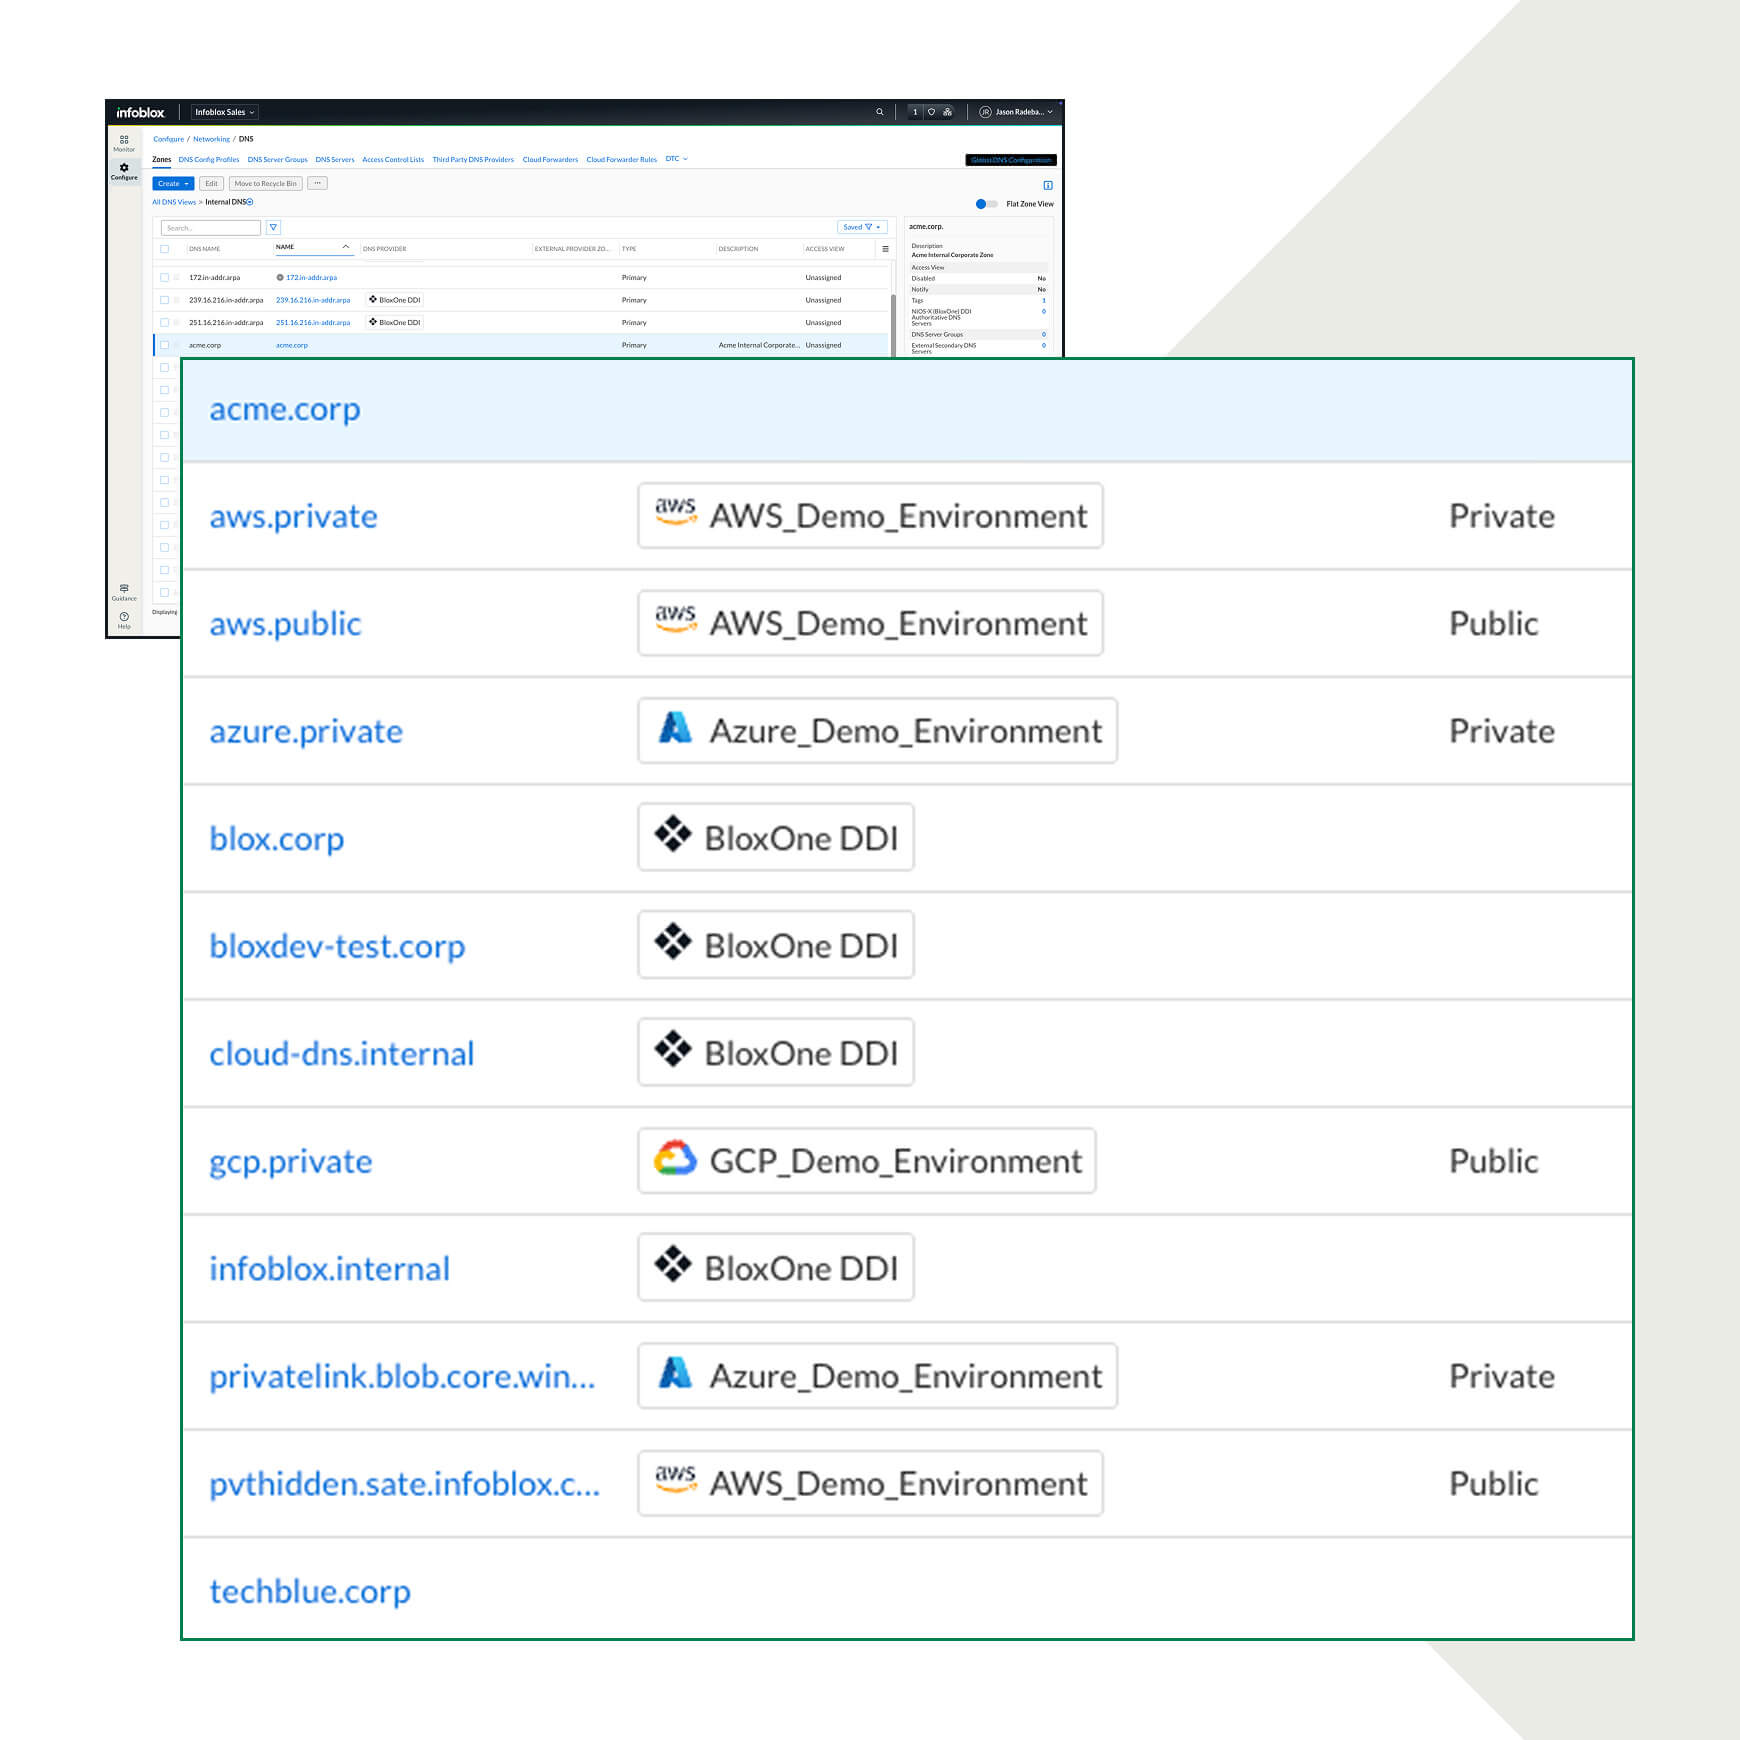Open the more actions ellipsis menu
The height and width of the screenshot is (1740, 1740).
click(x=317, y=183)
